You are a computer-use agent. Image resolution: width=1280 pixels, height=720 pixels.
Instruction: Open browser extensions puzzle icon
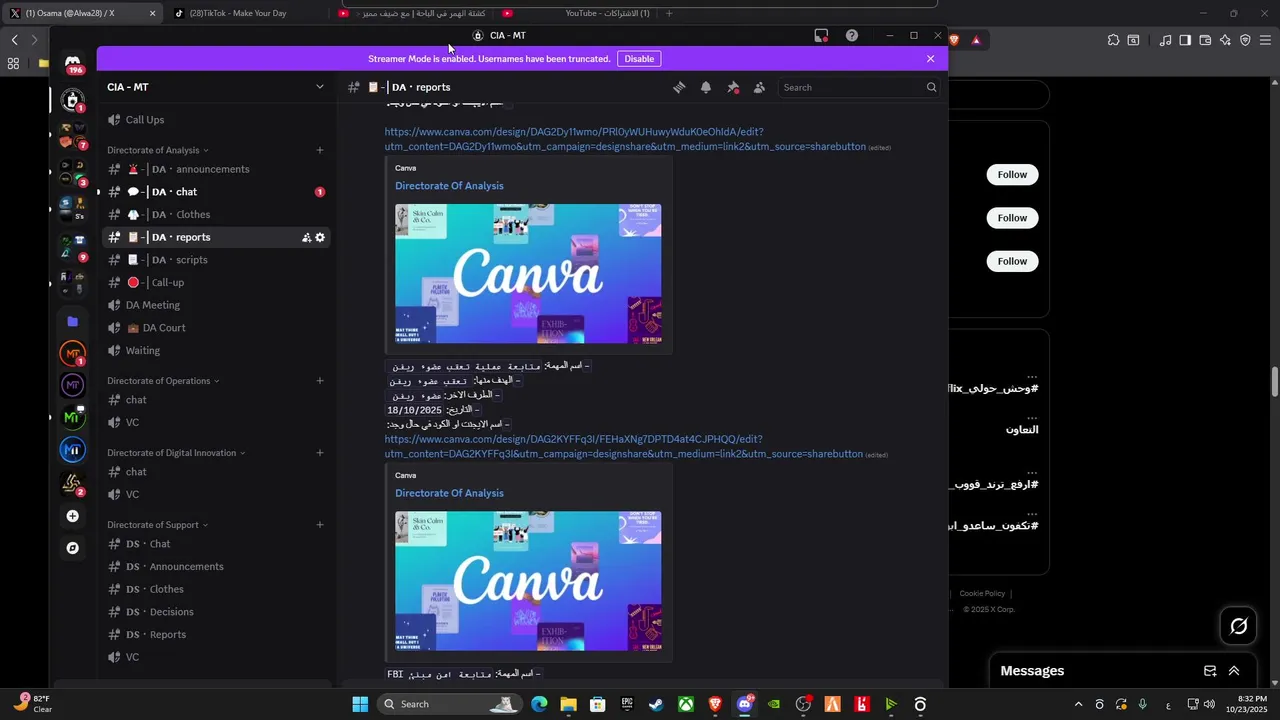tap(1113, 40)
